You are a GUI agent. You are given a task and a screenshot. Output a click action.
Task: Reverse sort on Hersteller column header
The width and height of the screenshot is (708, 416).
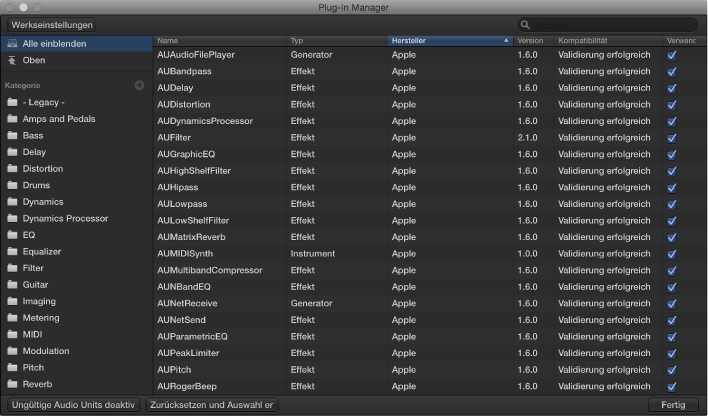[450, 41]
